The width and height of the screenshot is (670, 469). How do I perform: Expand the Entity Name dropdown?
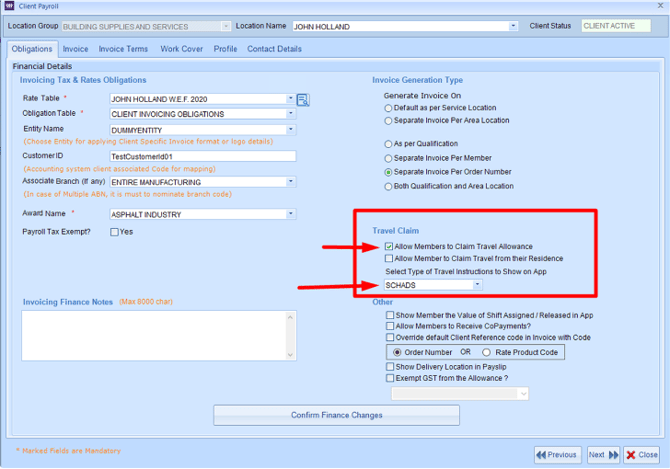point(291,129)
